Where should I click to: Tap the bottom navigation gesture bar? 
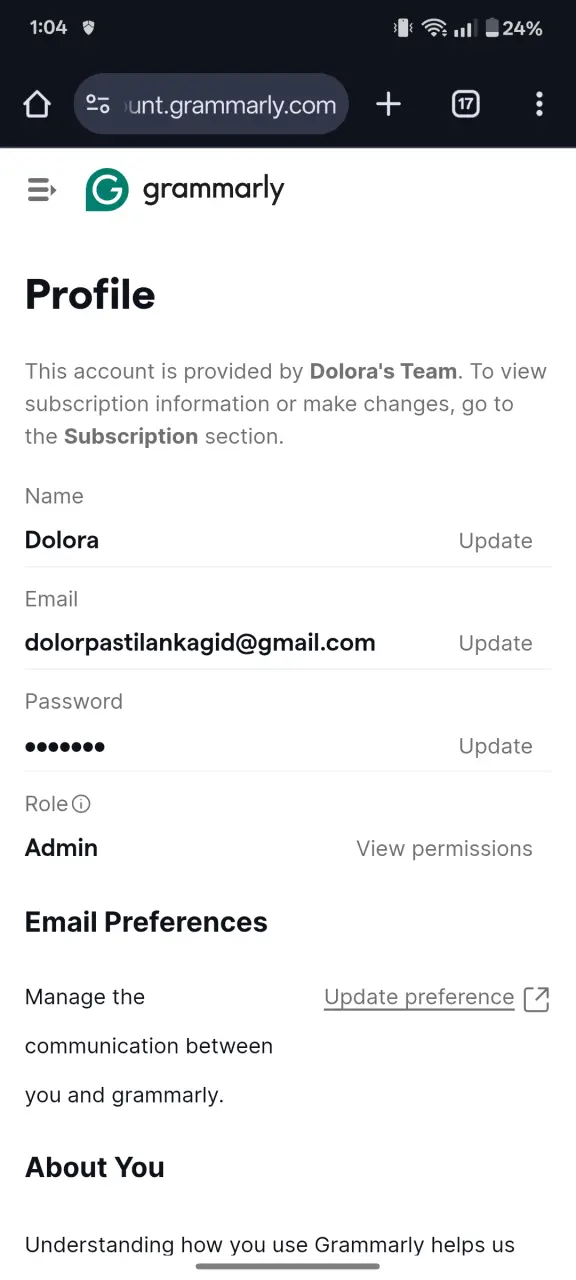coord(288,1266)
